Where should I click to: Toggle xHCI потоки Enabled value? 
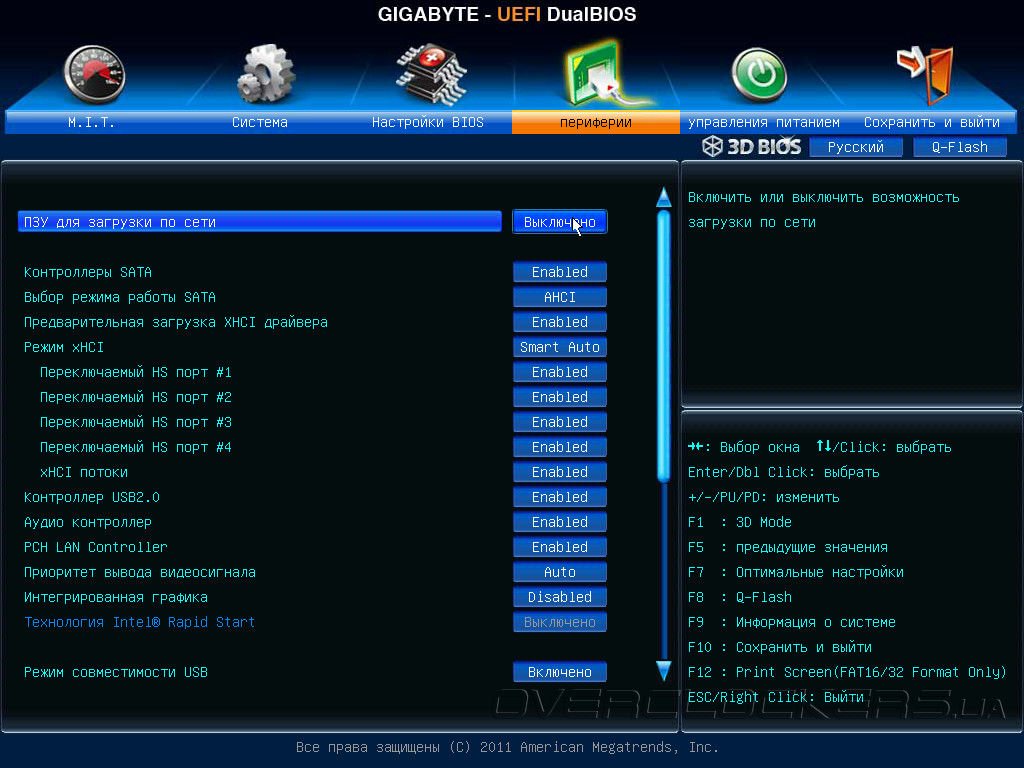[560, 472]
